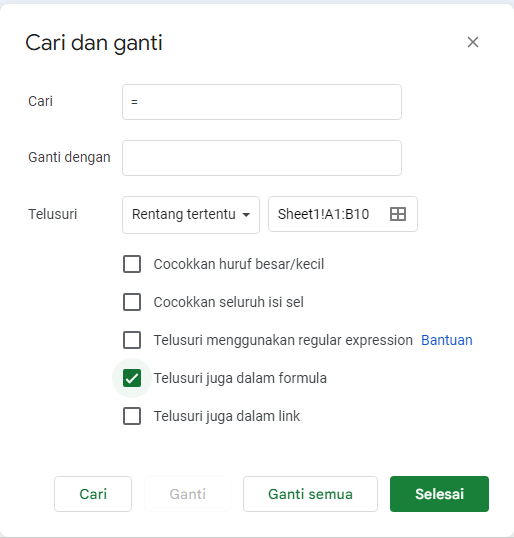The width and height of the screenshot is (514, 538).
Task: Click the Cari dan ganti dialog title
Action: (94, 43)
